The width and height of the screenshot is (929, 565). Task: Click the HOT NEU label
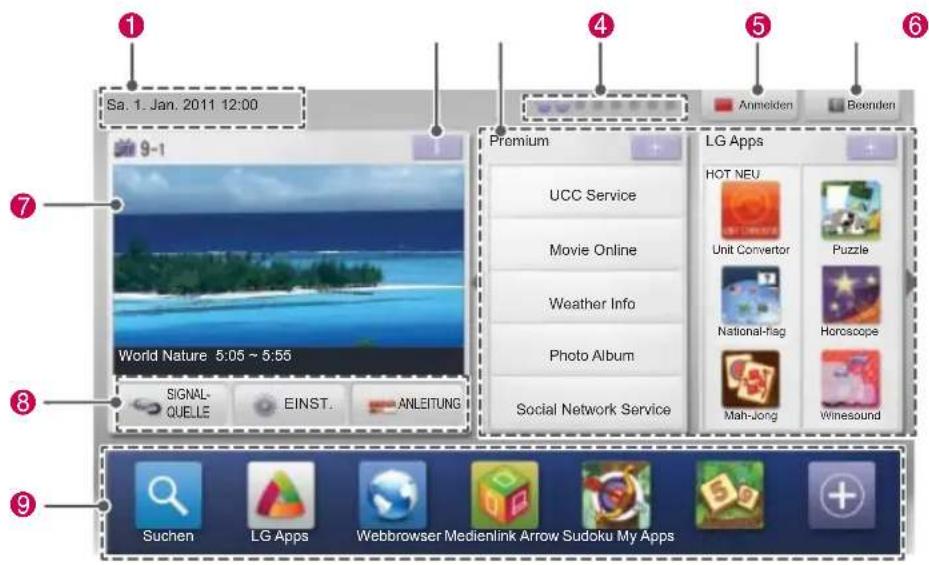click(x=732, y=174)
